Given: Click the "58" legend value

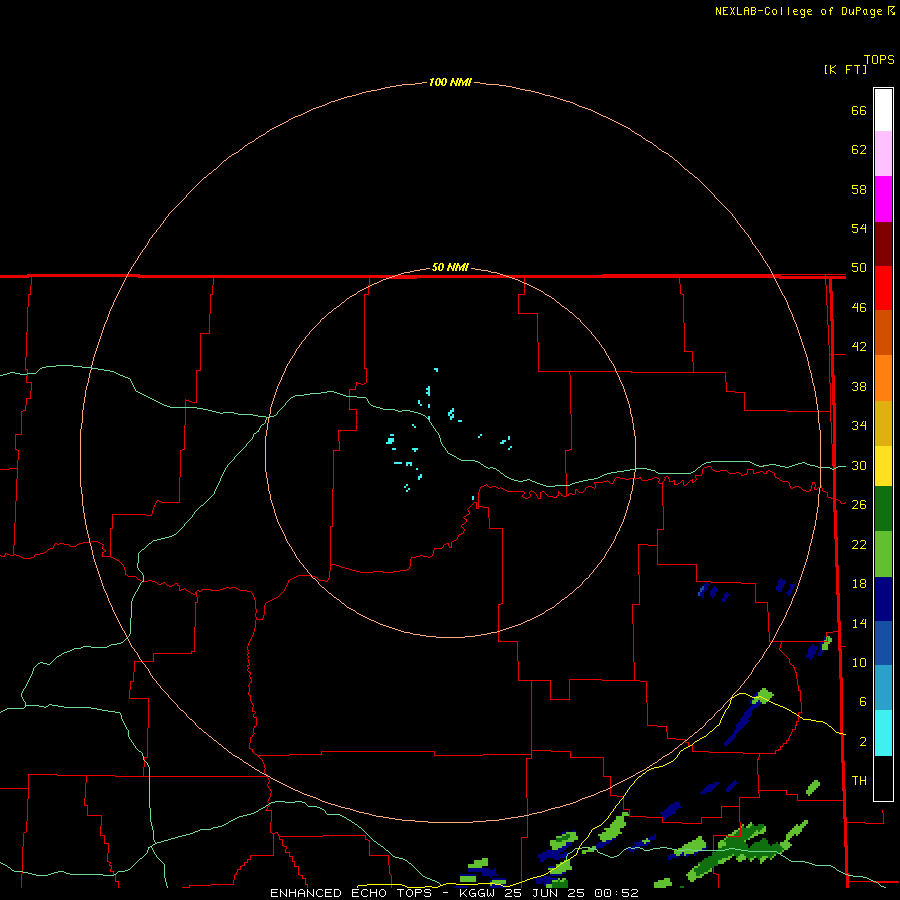Looking at the screenshot, I should pyautogui.click(x=859, y=189).
